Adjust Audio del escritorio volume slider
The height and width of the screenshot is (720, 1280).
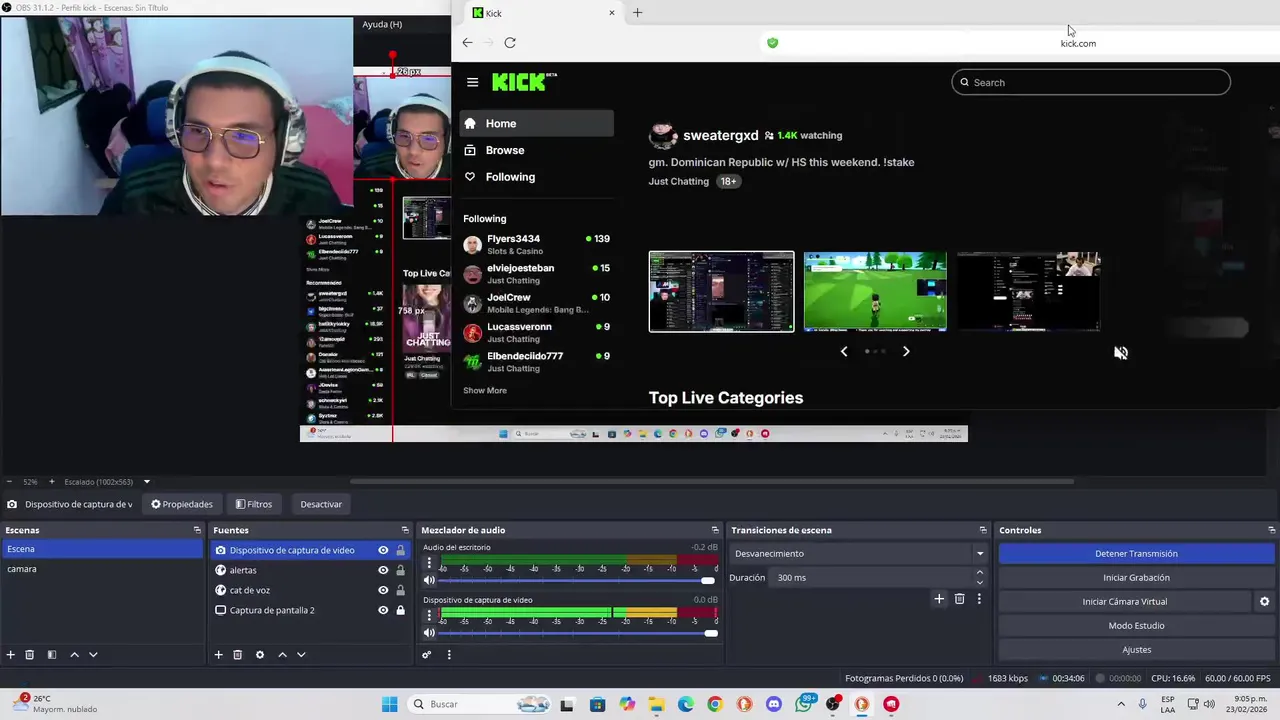point(577,581)
